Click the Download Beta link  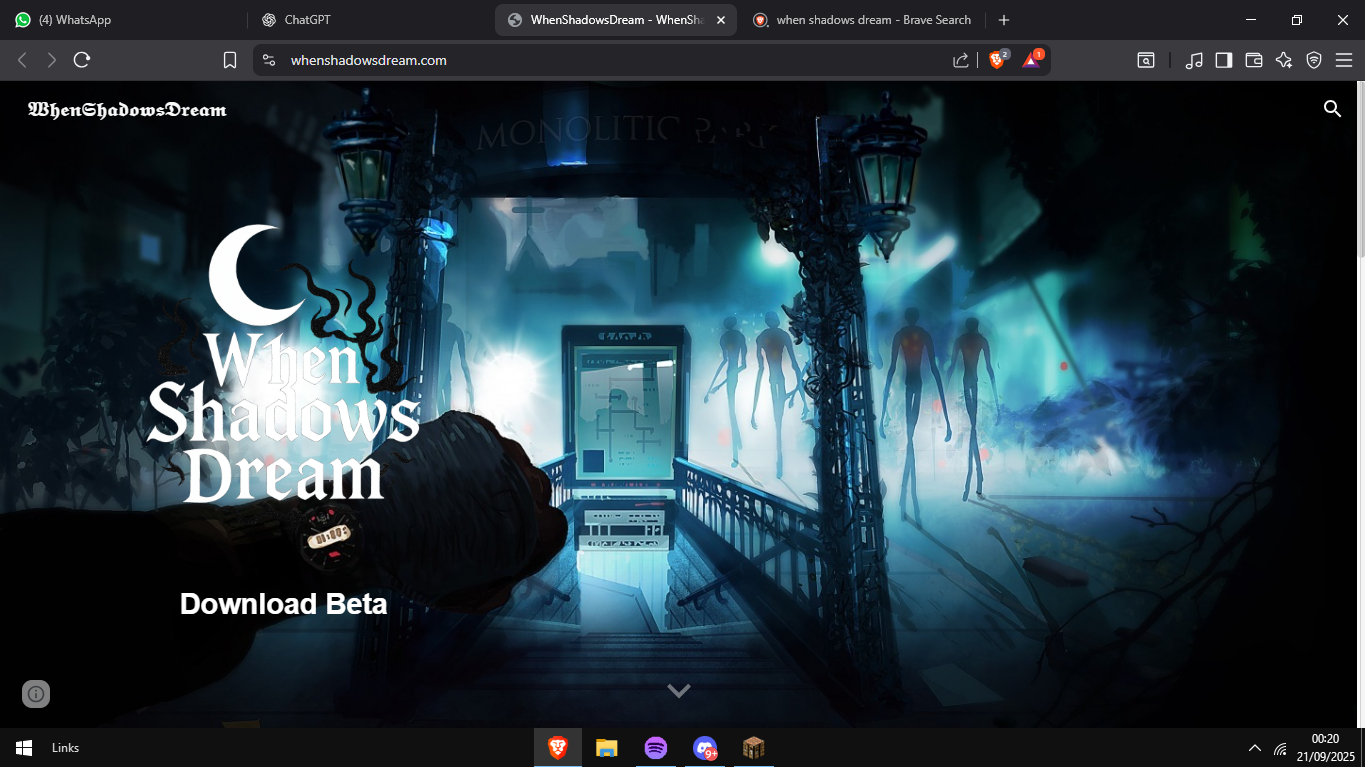click(x=283, y=604)
